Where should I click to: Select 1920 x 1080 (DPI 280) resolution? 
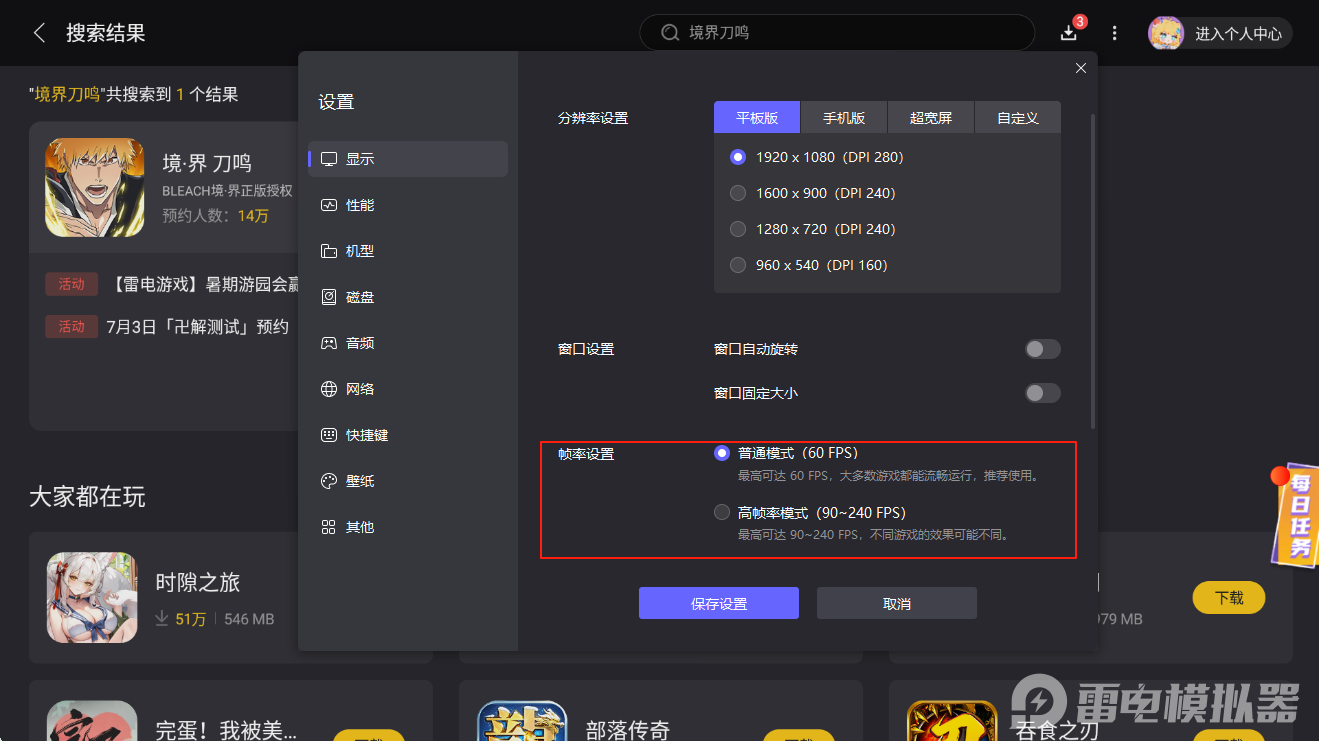pyautogui.click(x=738, y=157)
